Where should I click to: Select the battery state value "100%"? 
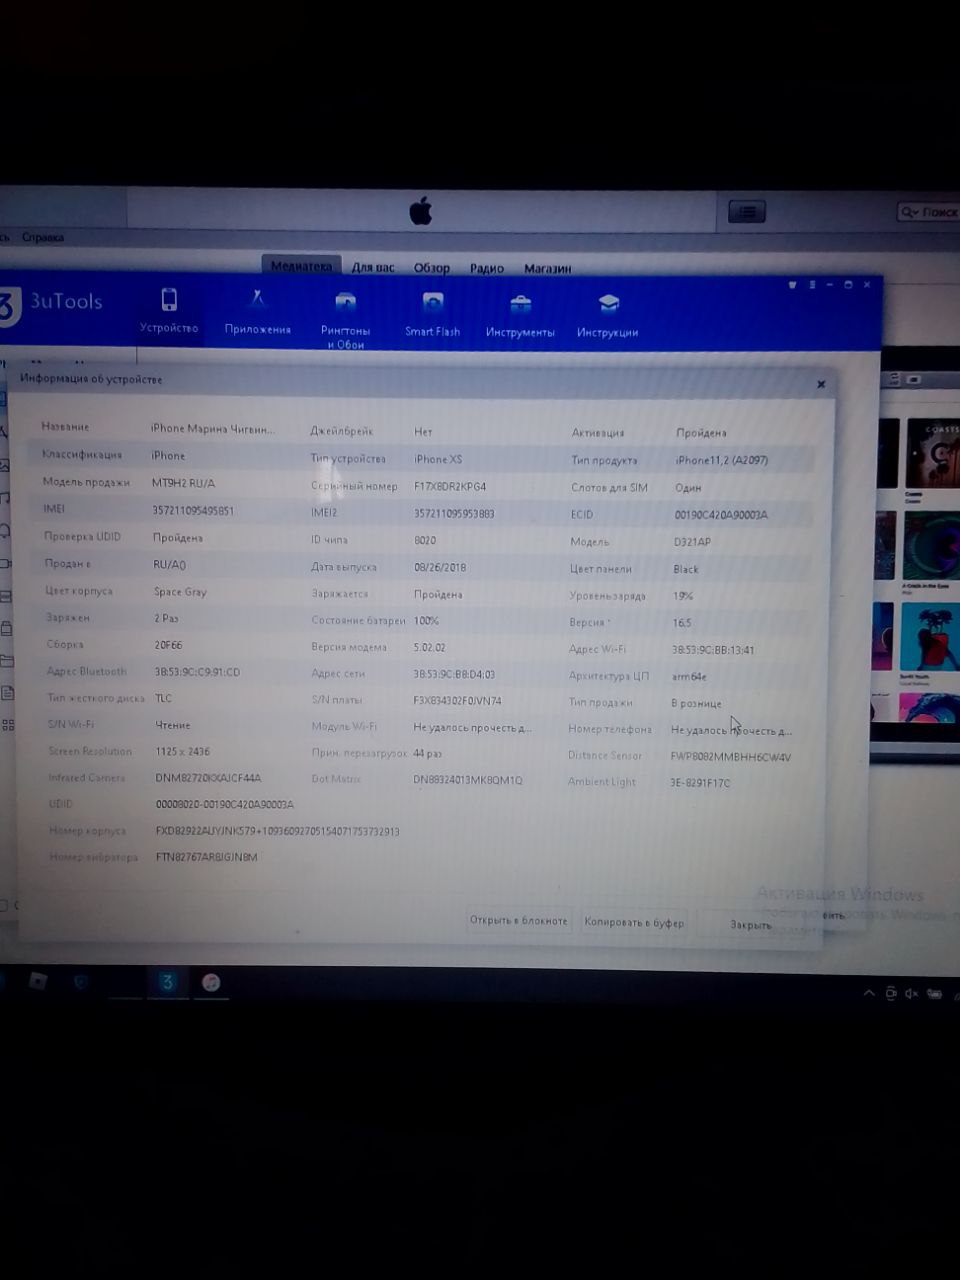click(426, 620)
